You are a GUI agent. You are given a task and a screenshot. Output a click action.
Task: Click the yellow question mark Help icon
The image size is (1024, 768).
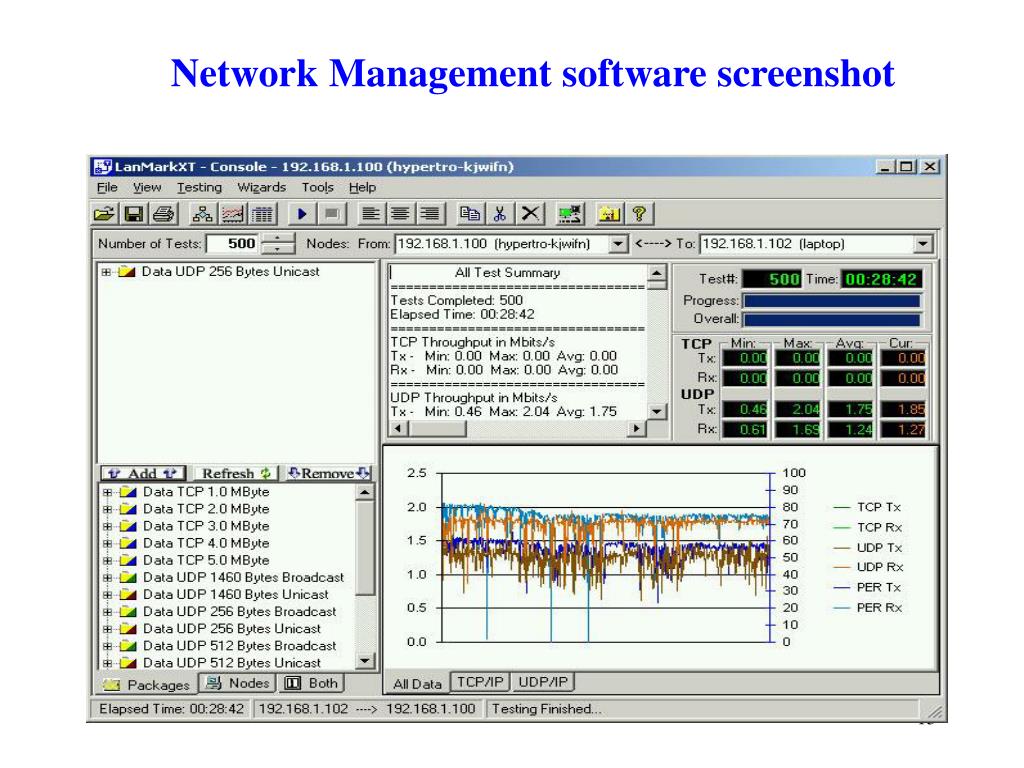click(639, 214)
